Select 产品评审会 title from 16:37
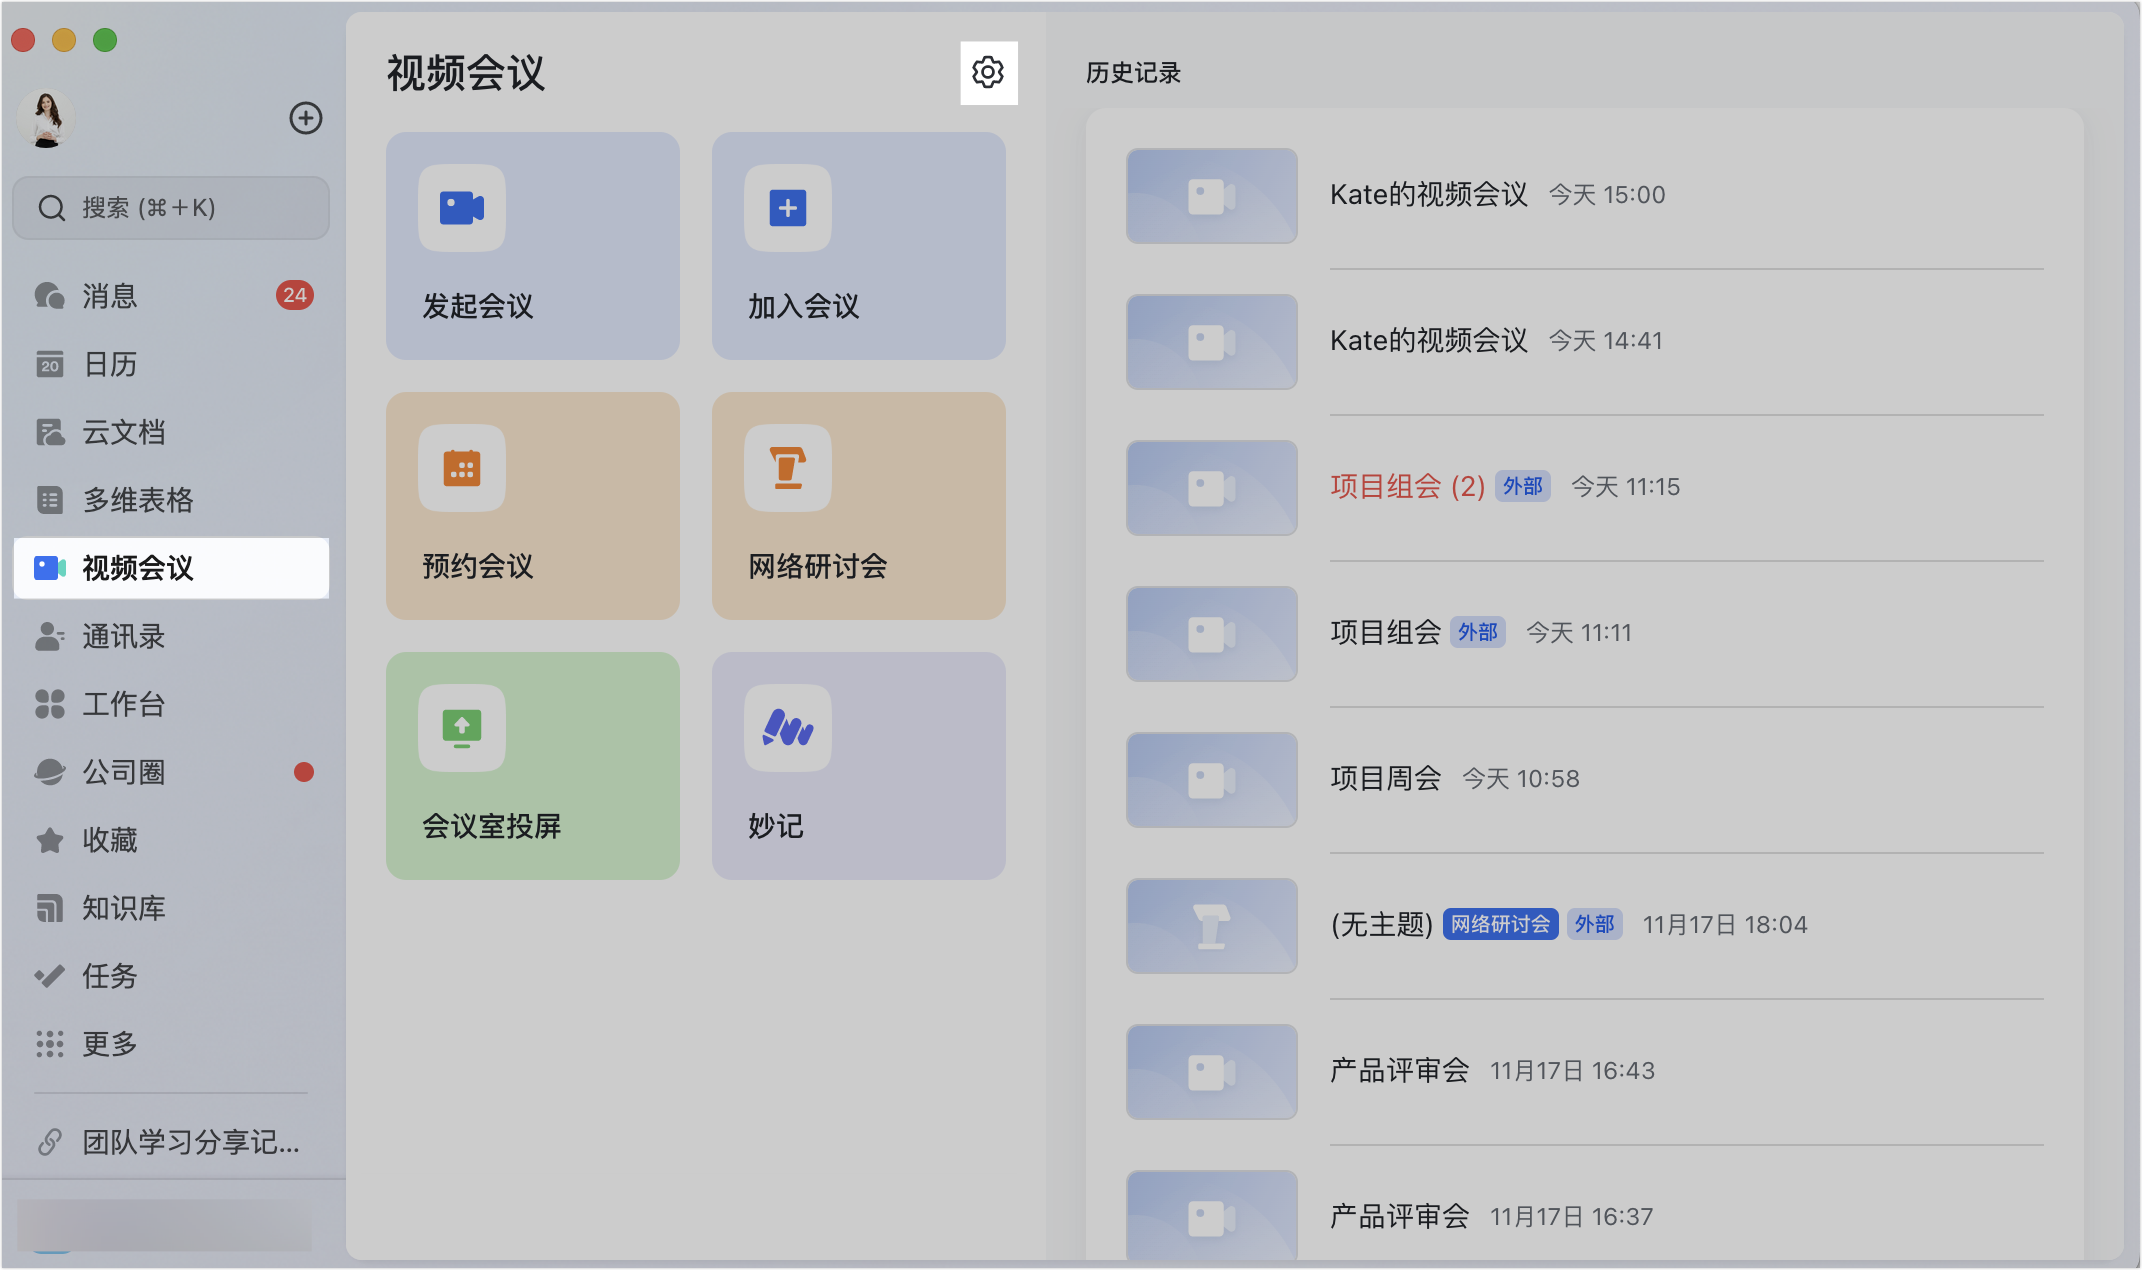The width and height of the screenshot is (2142, 1270). pos(1400,1216)
